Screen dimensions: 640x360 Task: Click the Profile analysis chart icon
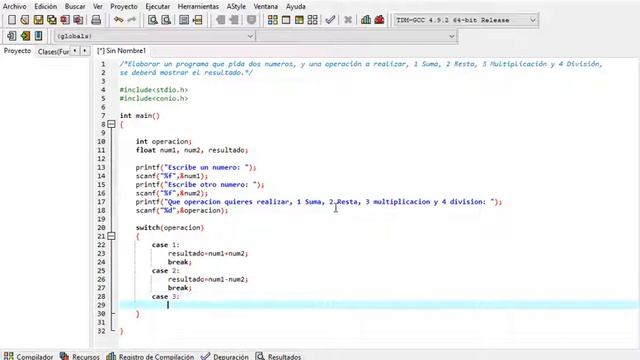(366, 20)
